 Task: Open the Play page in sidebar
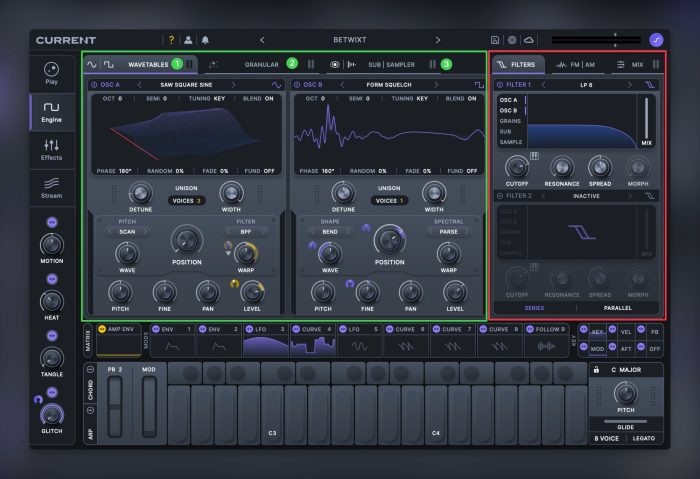(x=51, y=74)
